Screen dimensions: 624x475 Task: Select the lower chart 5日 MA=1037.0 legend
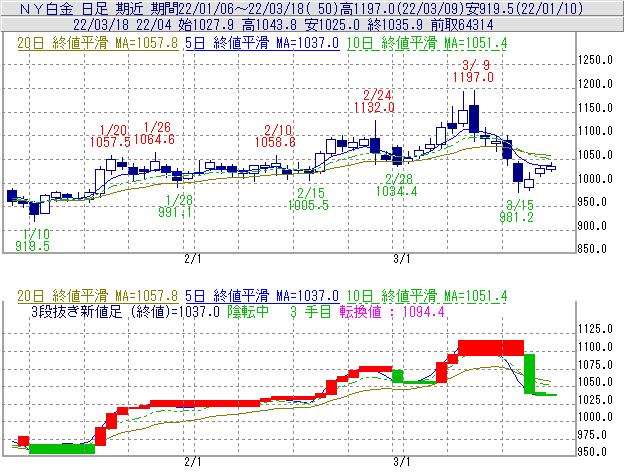coord(262,296)
